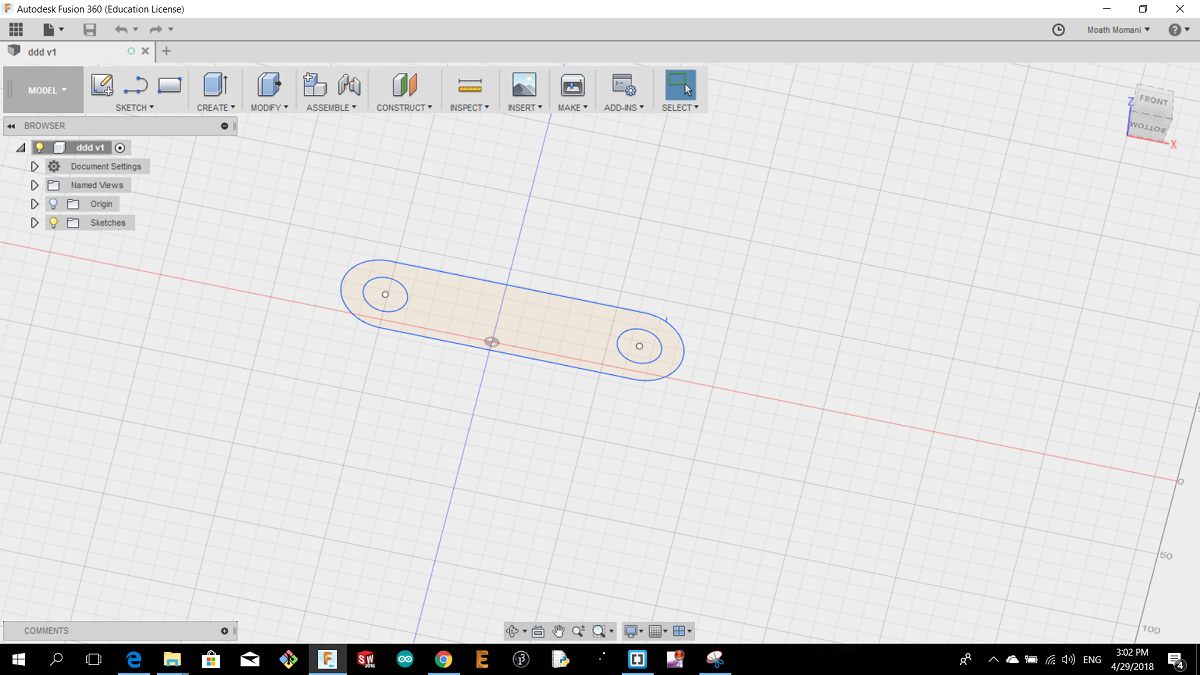Click the Redo arrow
The width and height of the screenshot is (1200, 675).
tap(156, 30)
